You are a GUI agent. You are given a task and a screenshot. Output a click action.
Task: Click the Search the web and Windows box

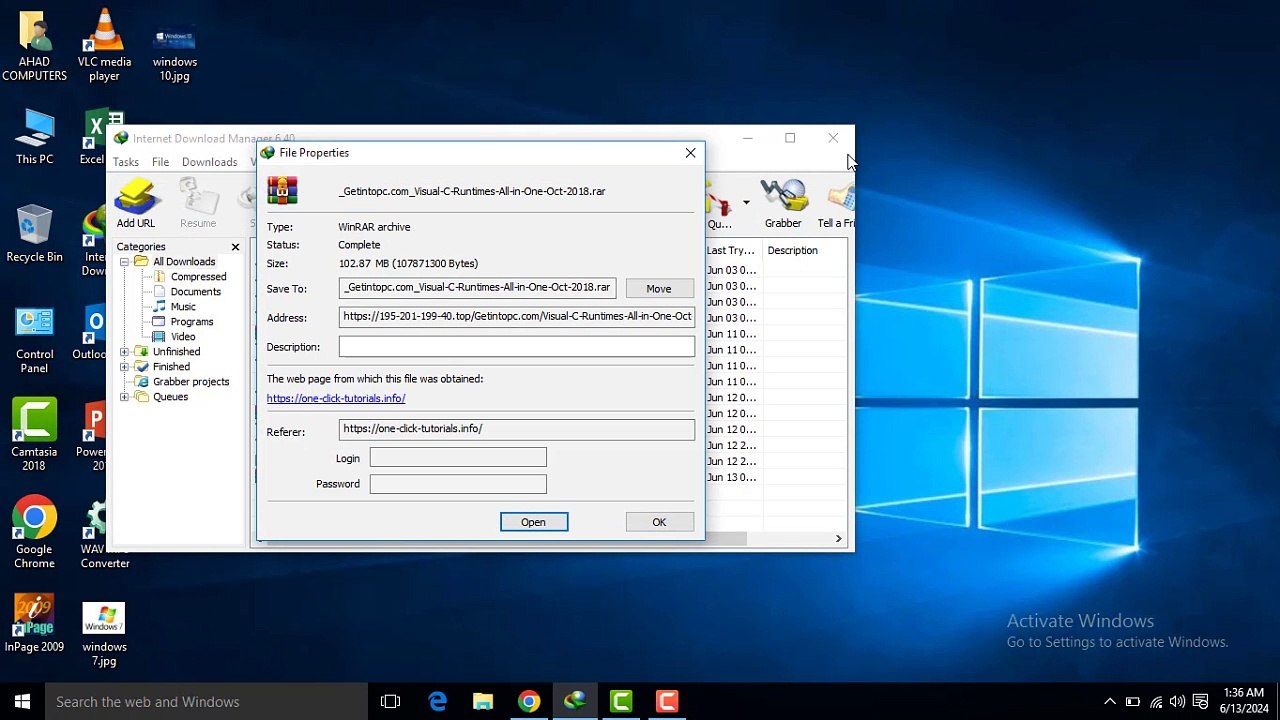(206, 702)
